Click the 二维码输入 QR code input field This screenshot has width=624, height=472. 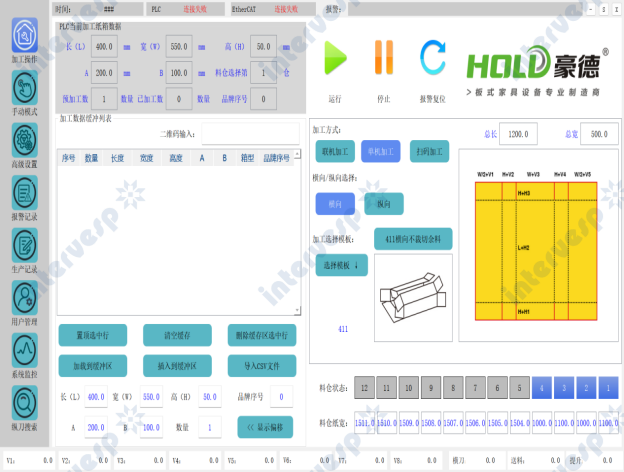(251, 134)
